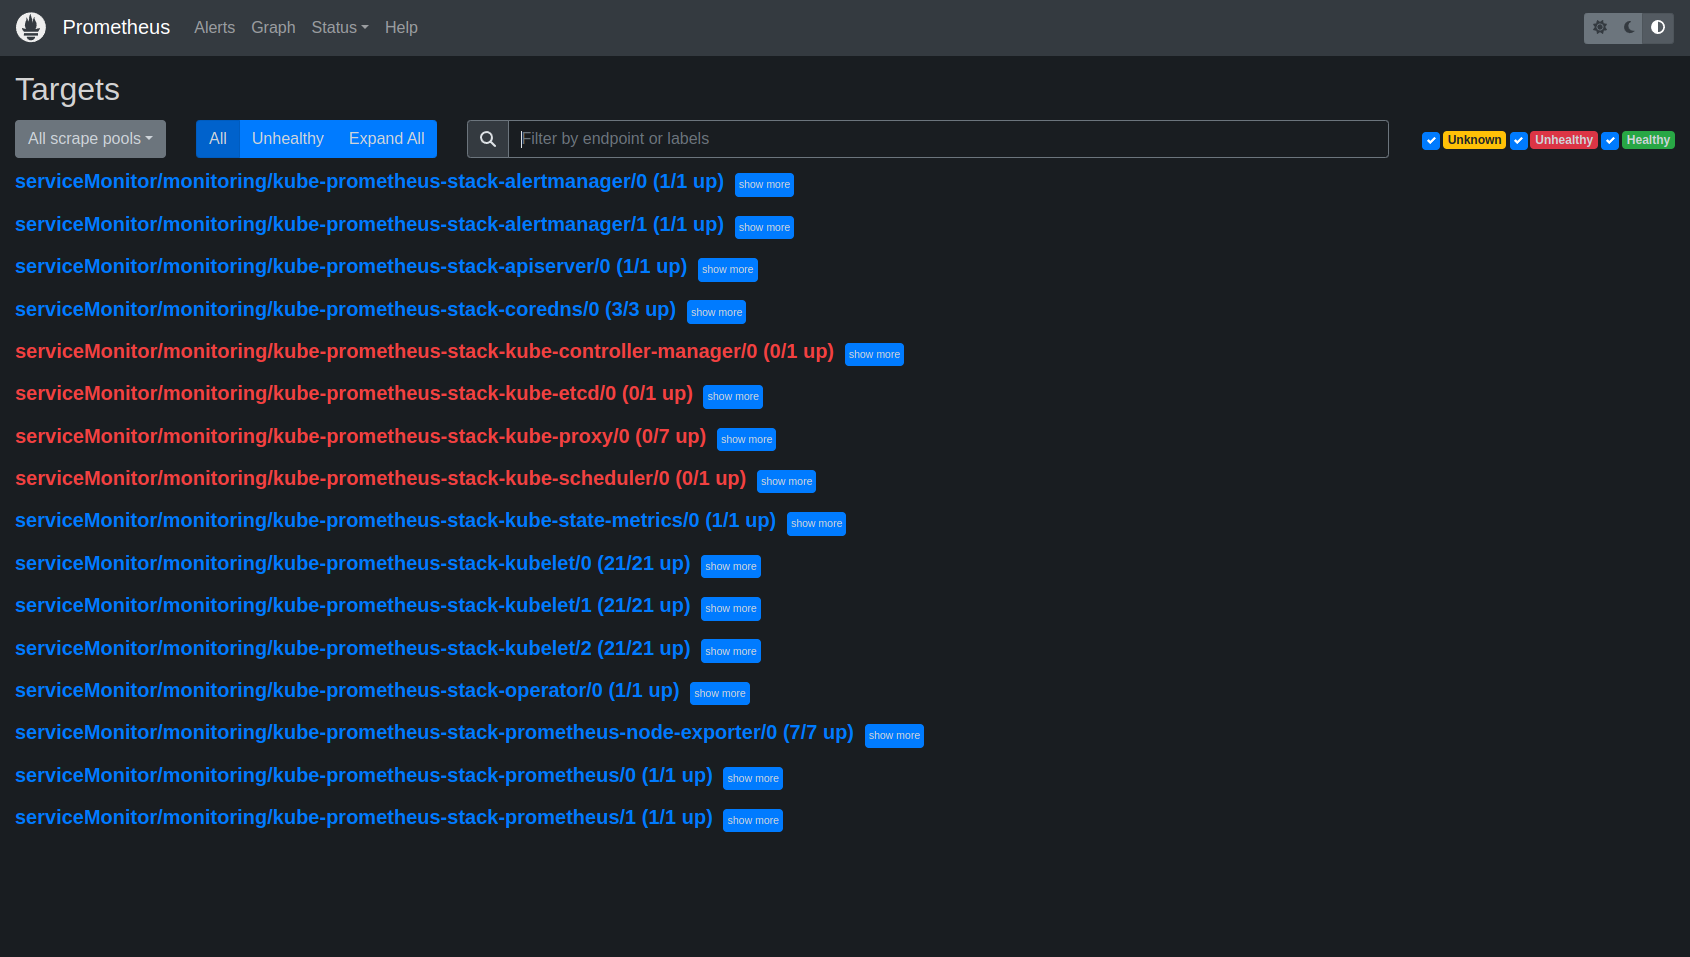Toggle the Unknown filter checkbox

1431,141
